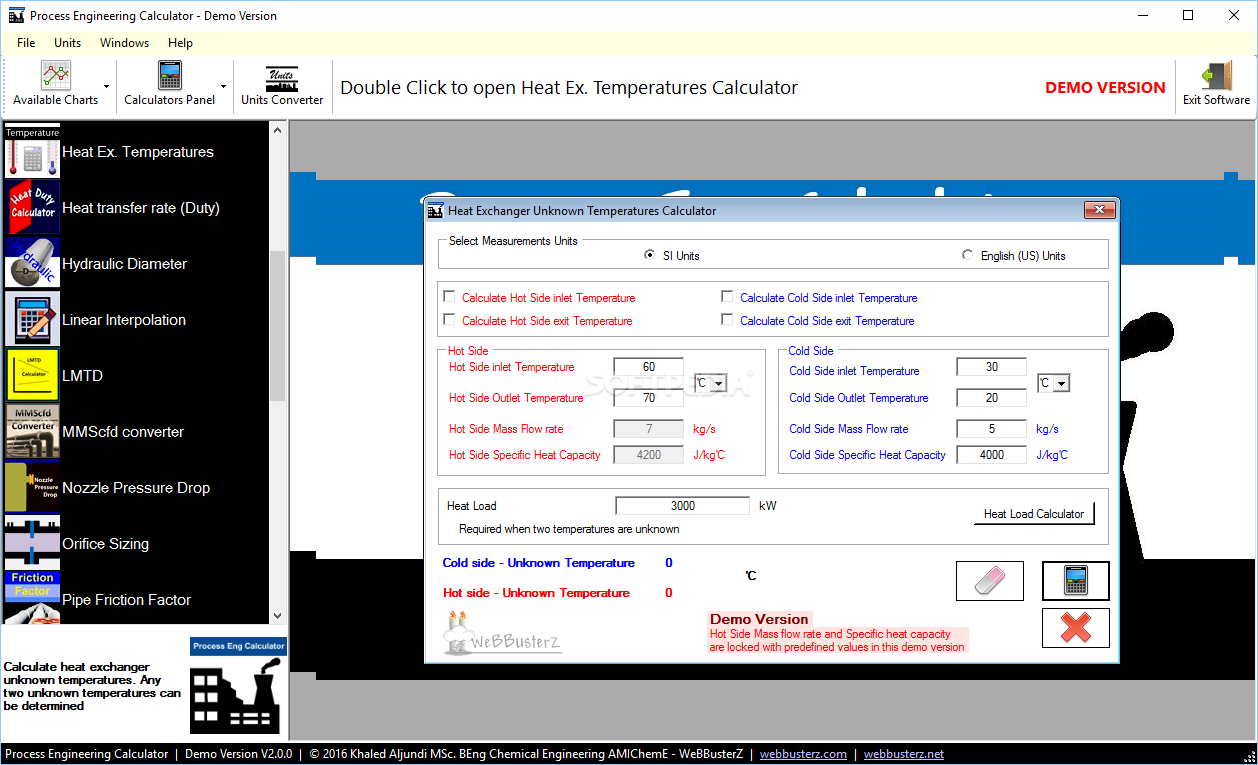The height and width of the screenshot is (765, 1258).
Task: Expand the Calculators Panel dropdown arrow
Action: (223, 87)
